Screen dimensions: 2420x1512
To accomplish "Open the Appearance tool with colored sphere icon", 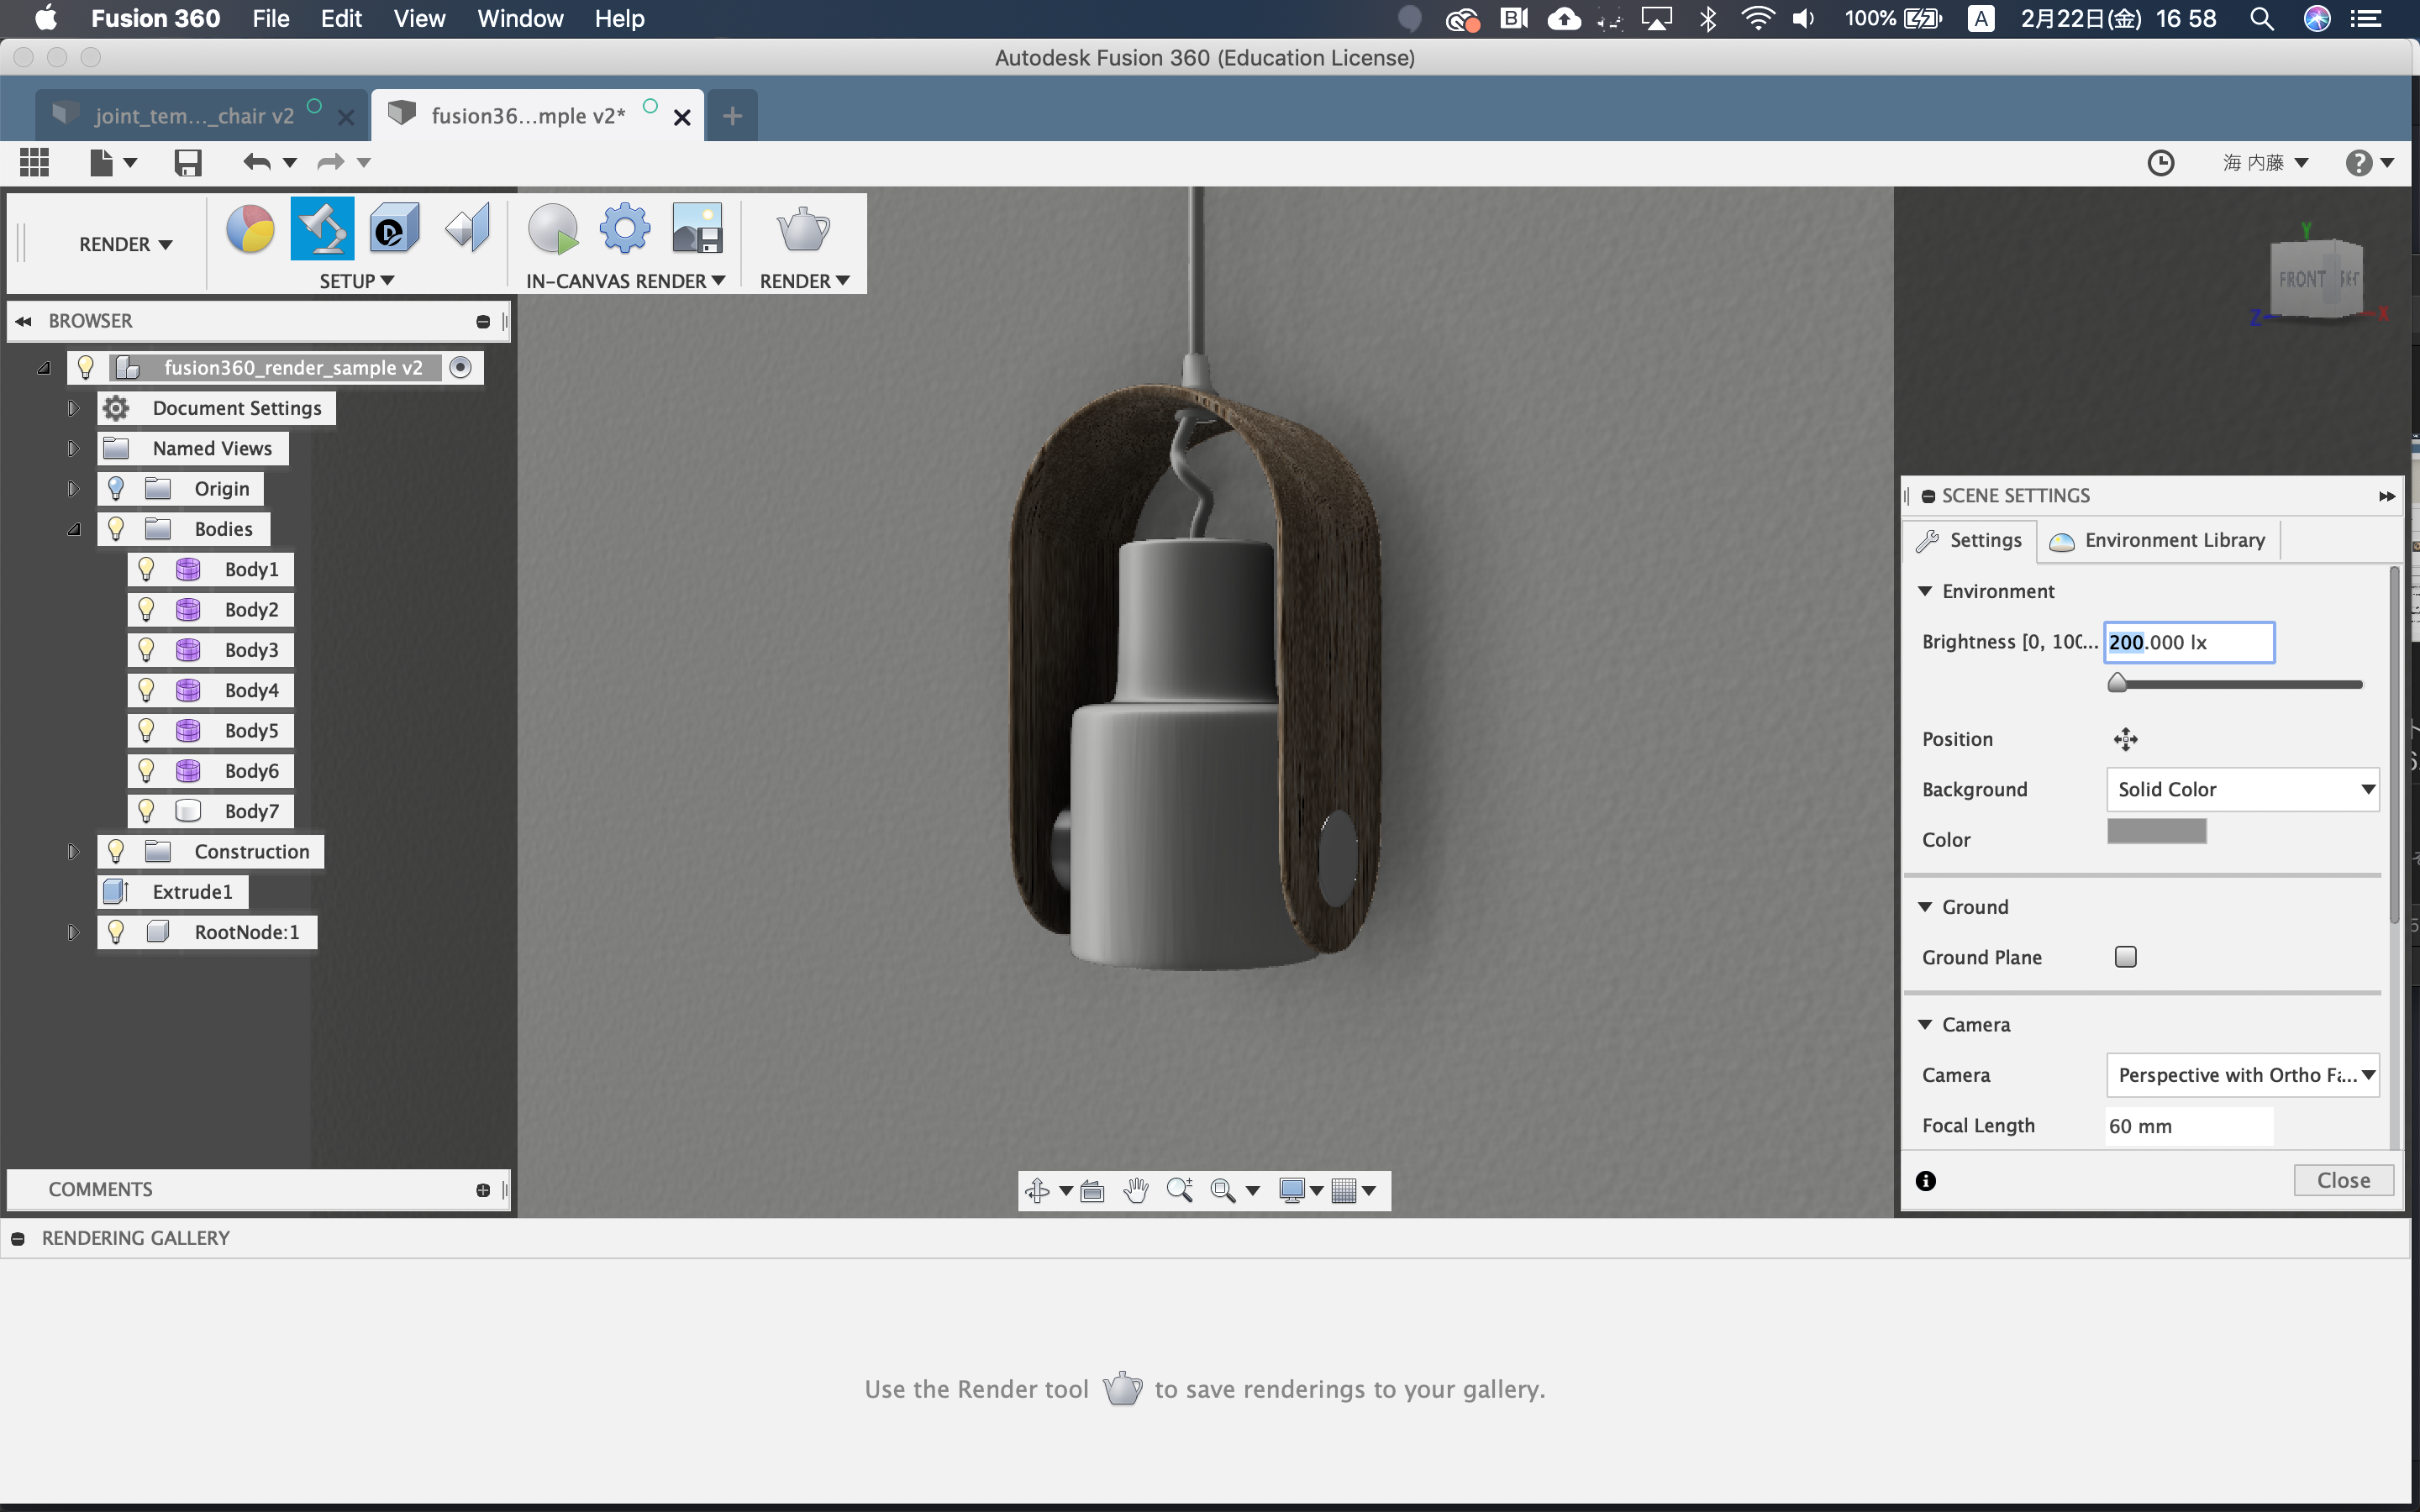I will [250, 230].
